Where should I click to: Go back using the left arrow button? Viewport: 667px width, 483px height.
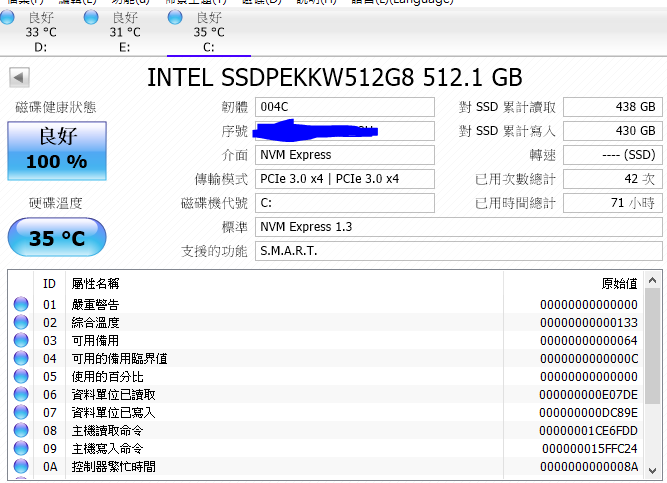click(19, 77)
